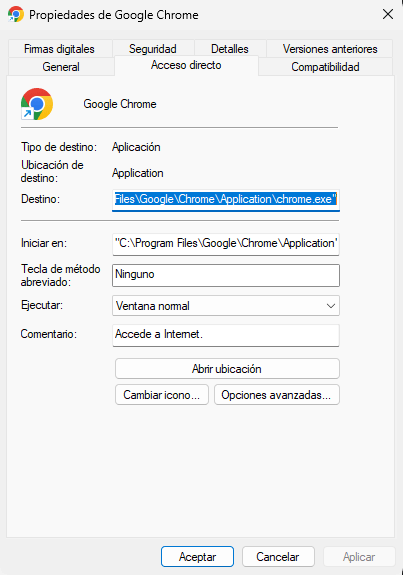Click the large Google Chrome shortcut icon
Screen dimensions: 403x575
coord(37,104)
